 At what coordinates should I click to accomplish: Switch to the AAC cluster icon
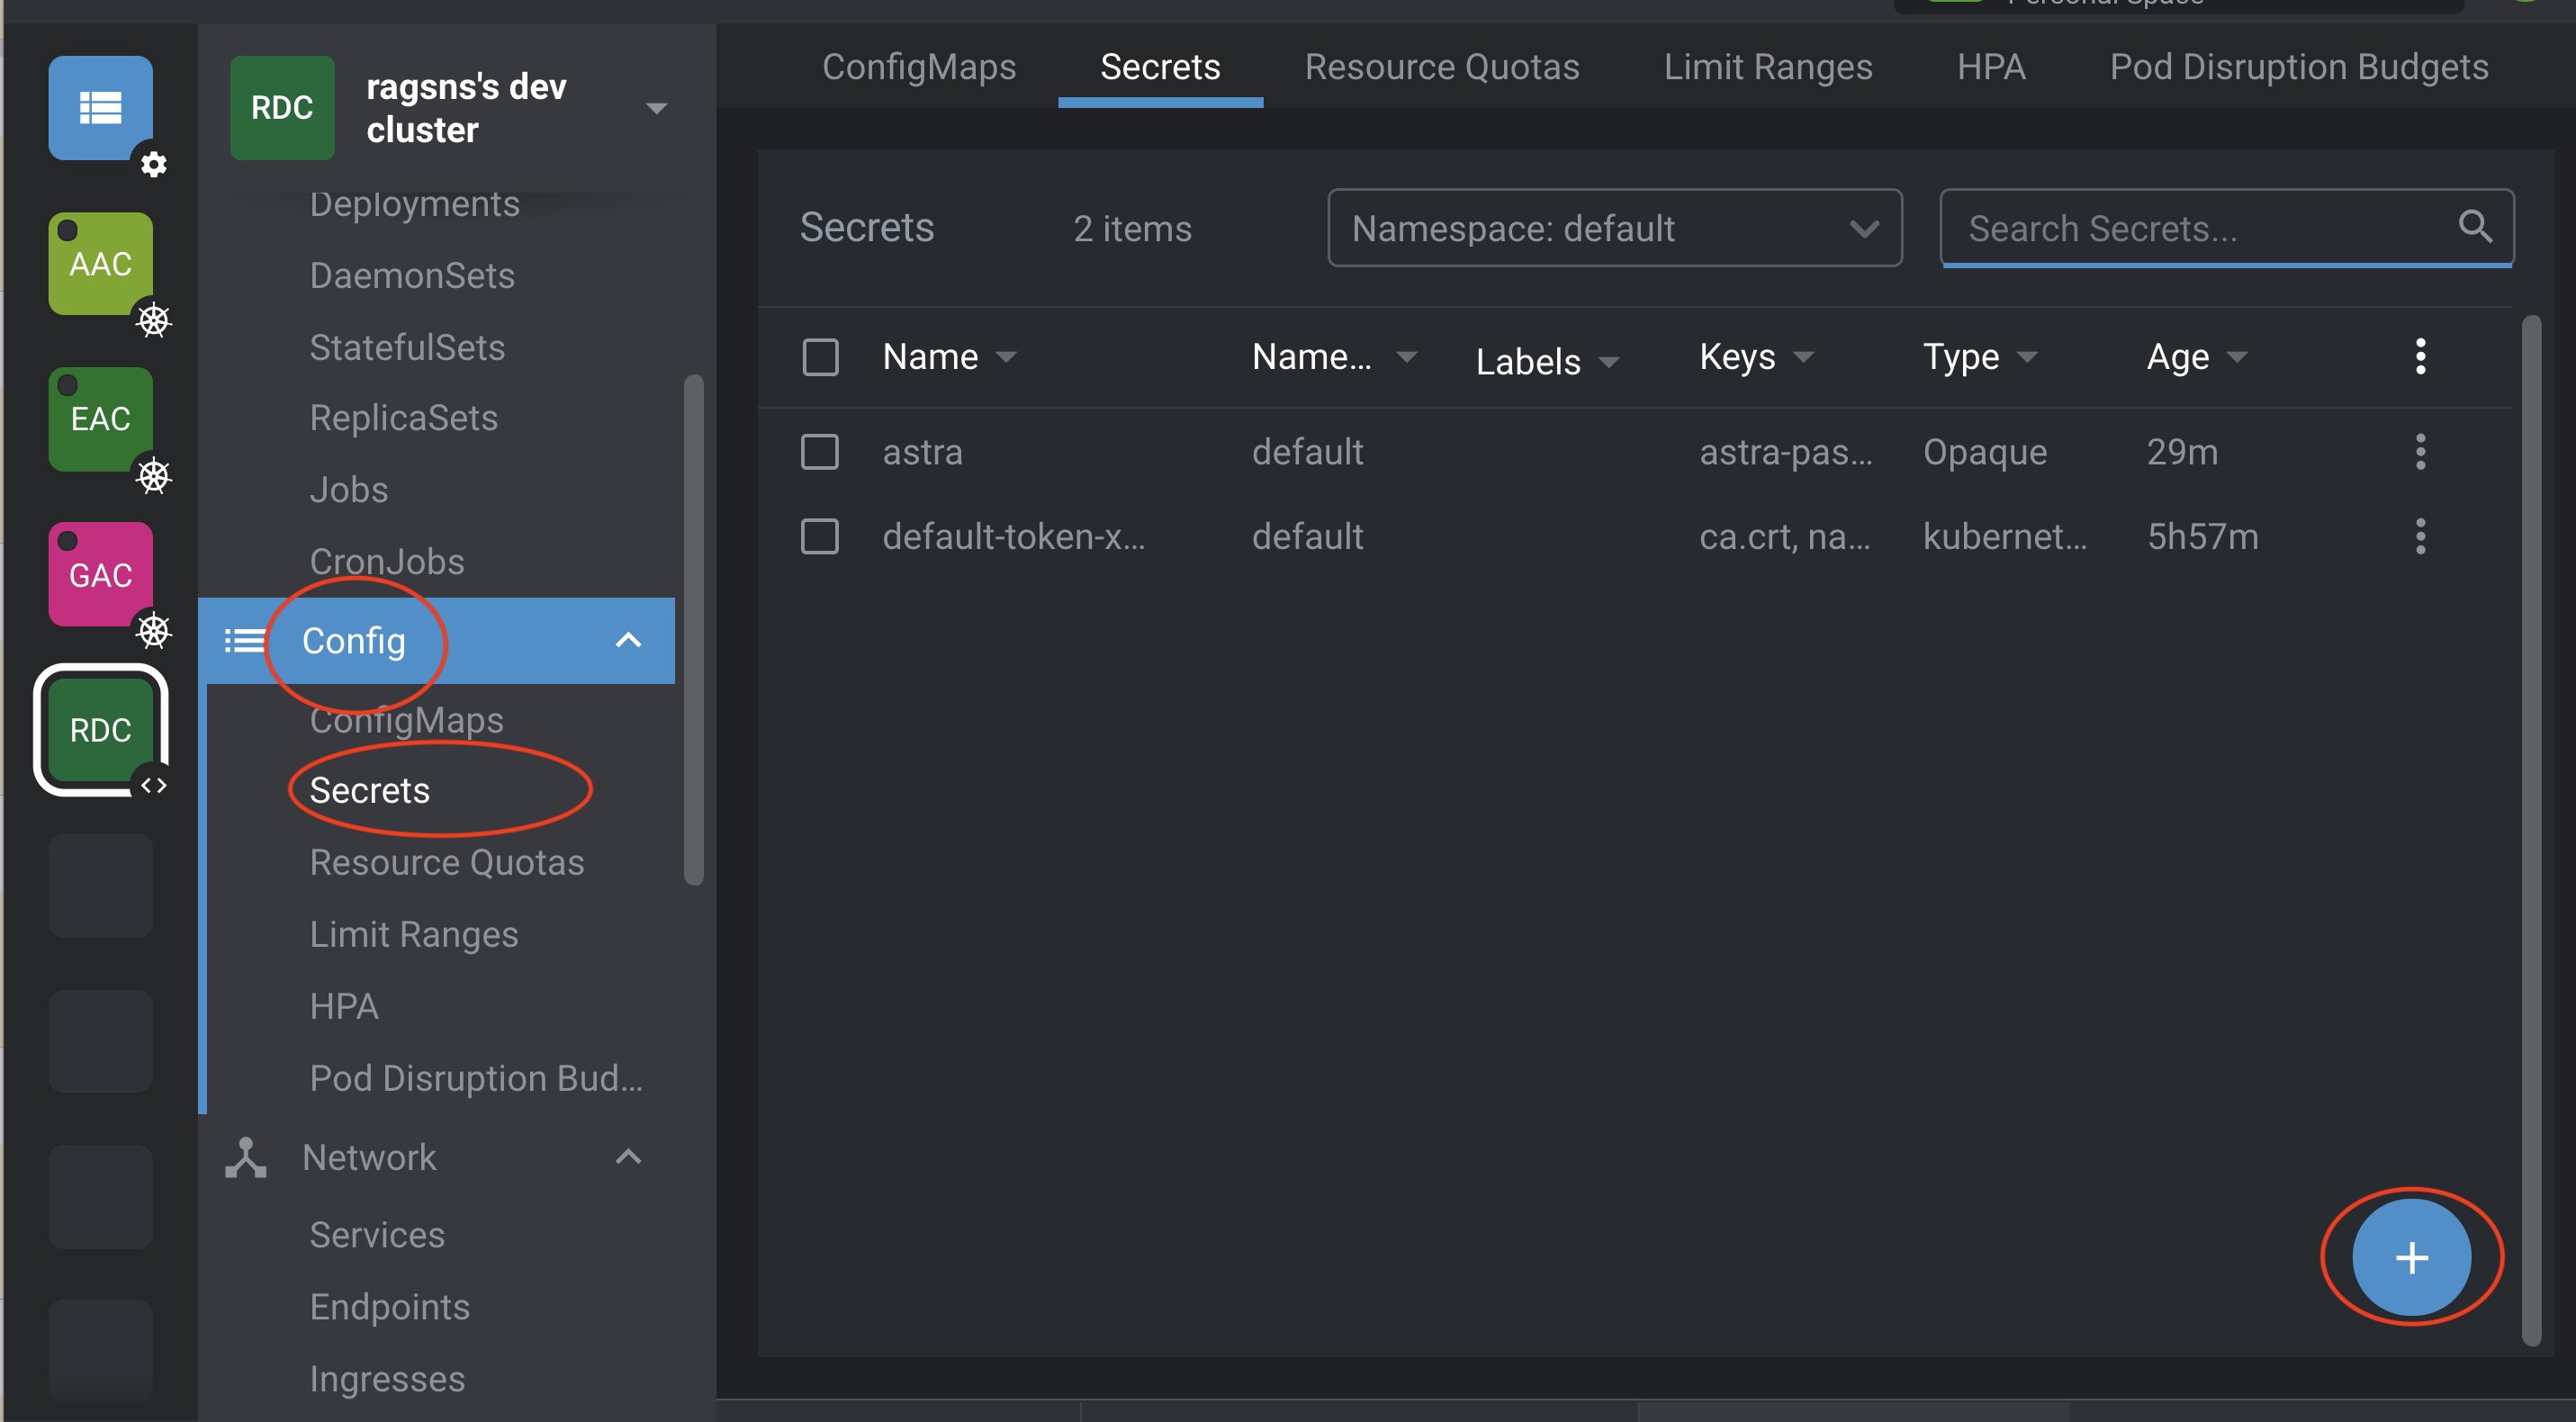[100, 264]
